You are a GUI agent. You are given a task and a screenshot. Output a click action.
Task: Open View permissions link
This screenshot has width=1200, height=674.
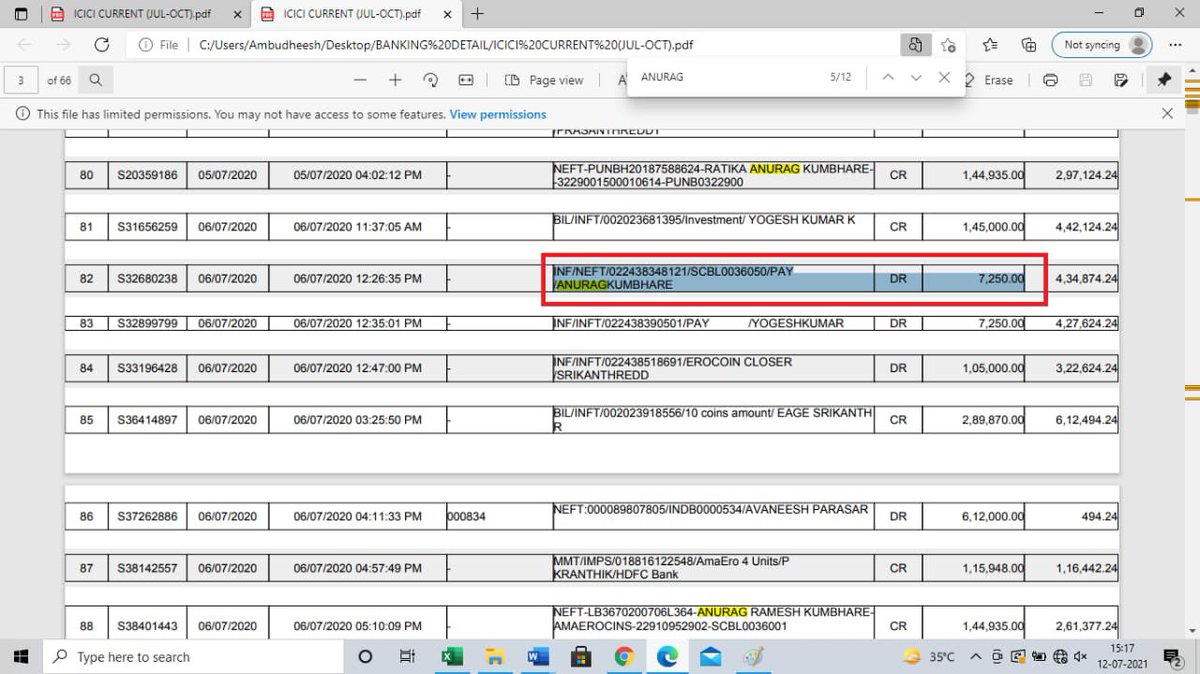click(498, 114)
